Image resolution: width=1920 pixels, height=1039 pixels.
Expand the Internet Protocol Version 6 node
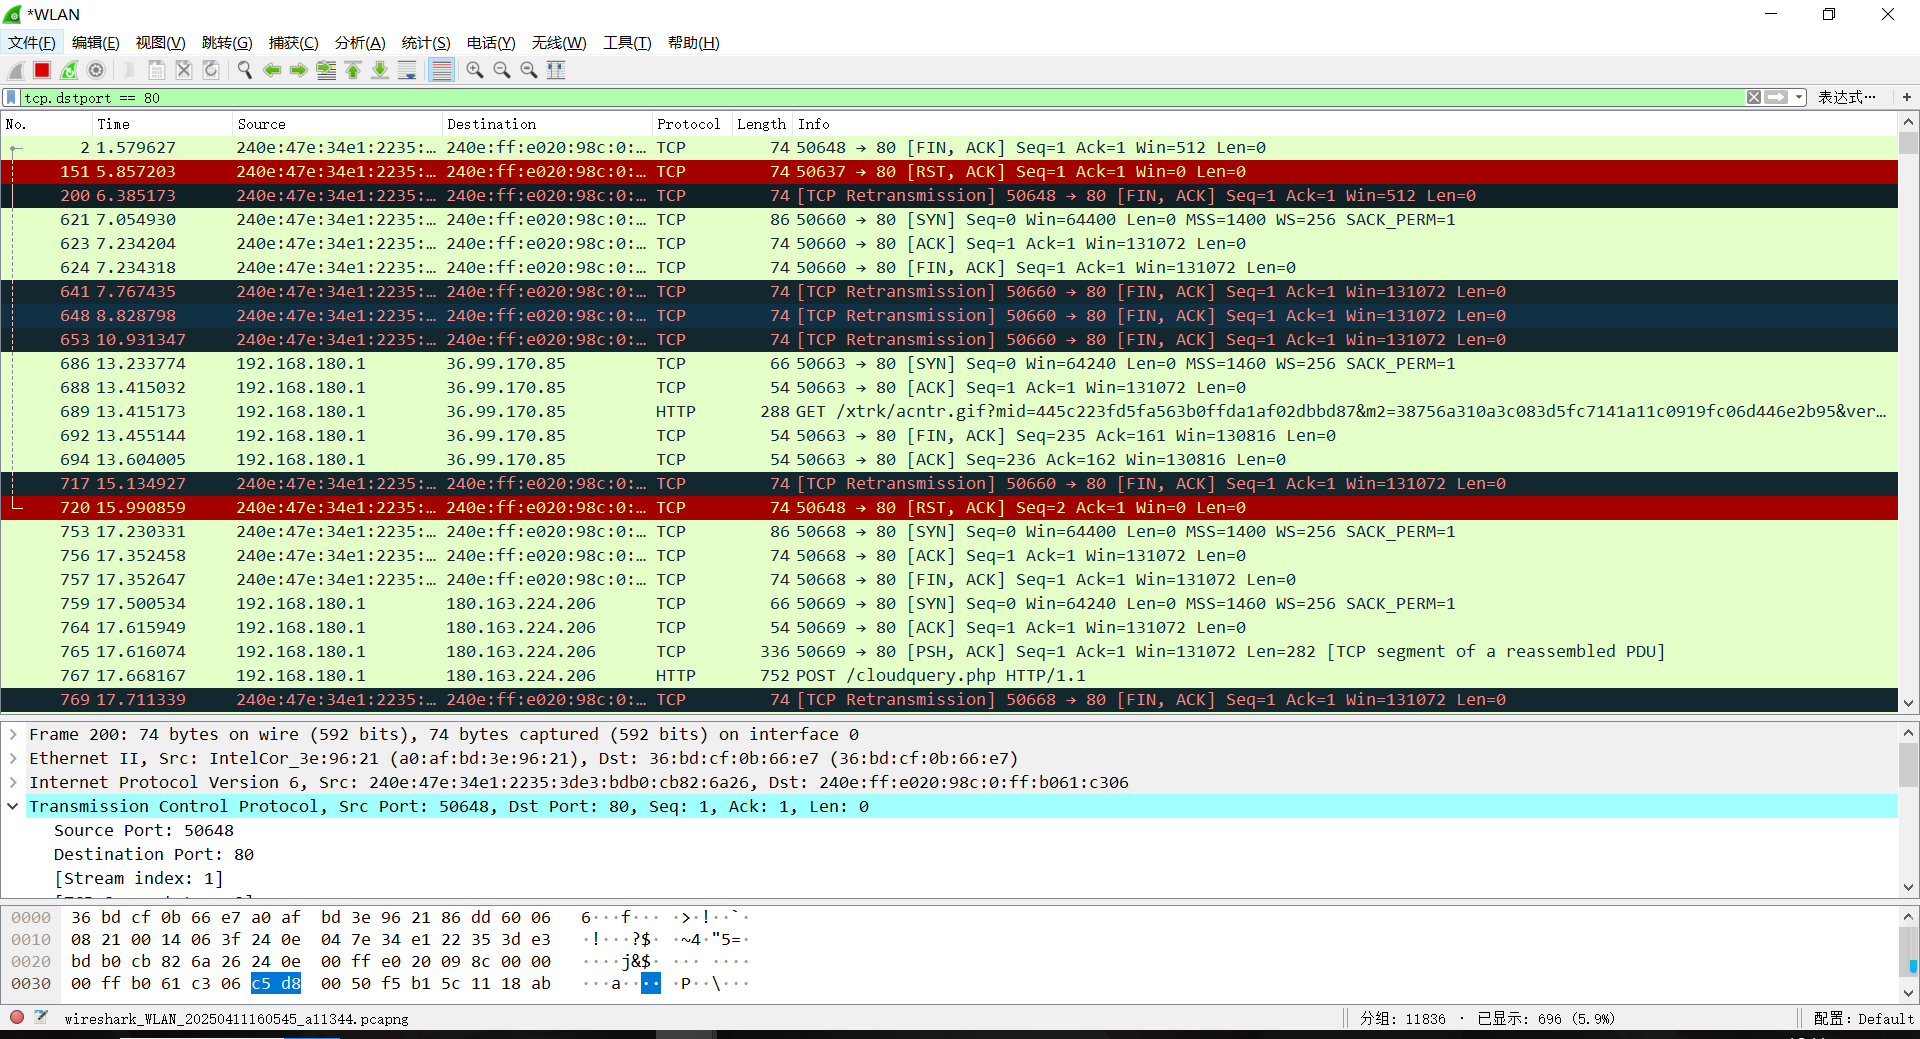(x=13, y=782)
